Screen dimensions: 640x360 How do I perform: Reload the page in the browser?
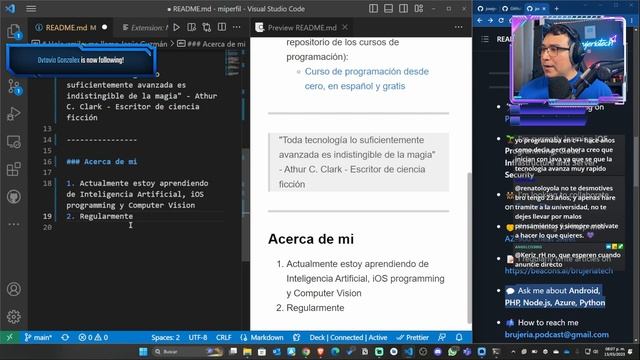(501, 20)
